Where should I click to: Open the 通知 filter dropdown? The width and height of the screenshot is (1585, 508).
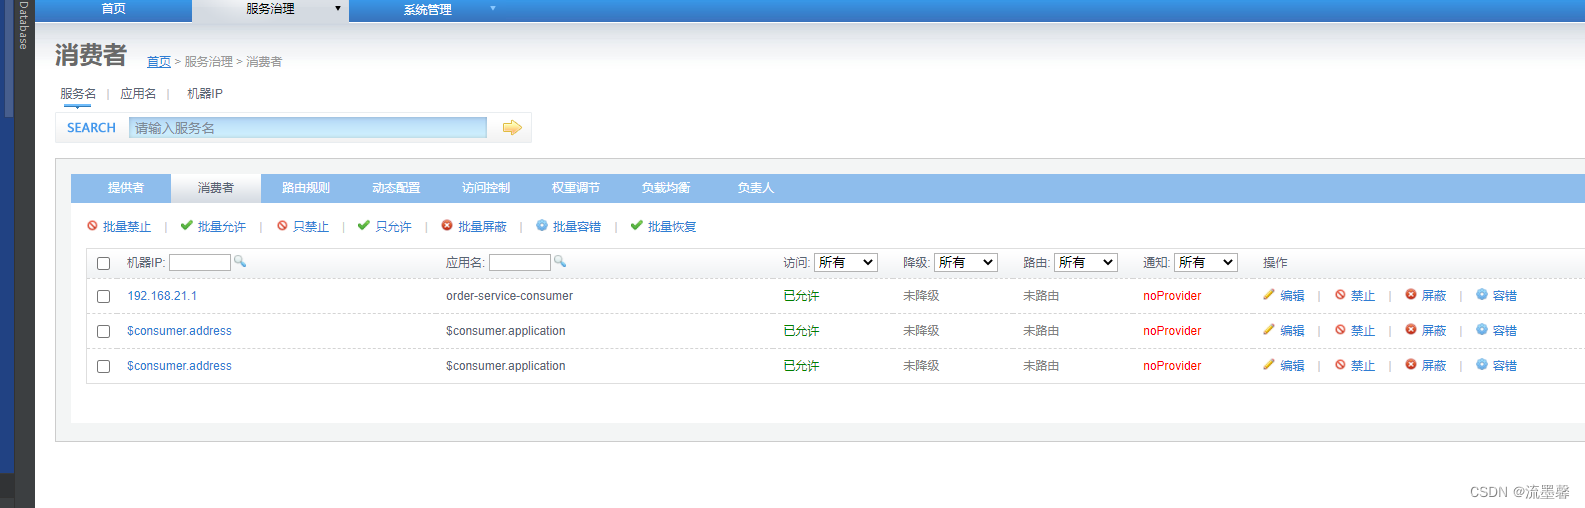pyautogui.click(x=1206, y=262)
